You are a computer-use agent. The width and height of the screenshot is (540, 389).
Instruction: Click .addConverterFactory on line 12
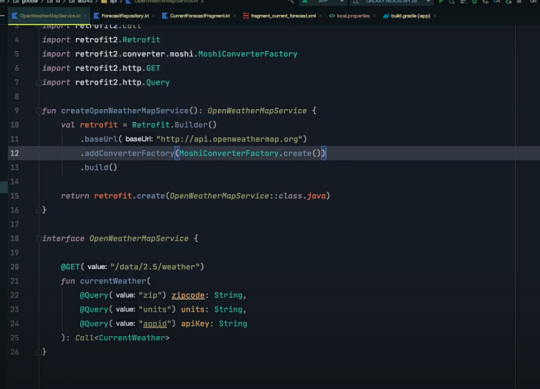coord(127,153)
